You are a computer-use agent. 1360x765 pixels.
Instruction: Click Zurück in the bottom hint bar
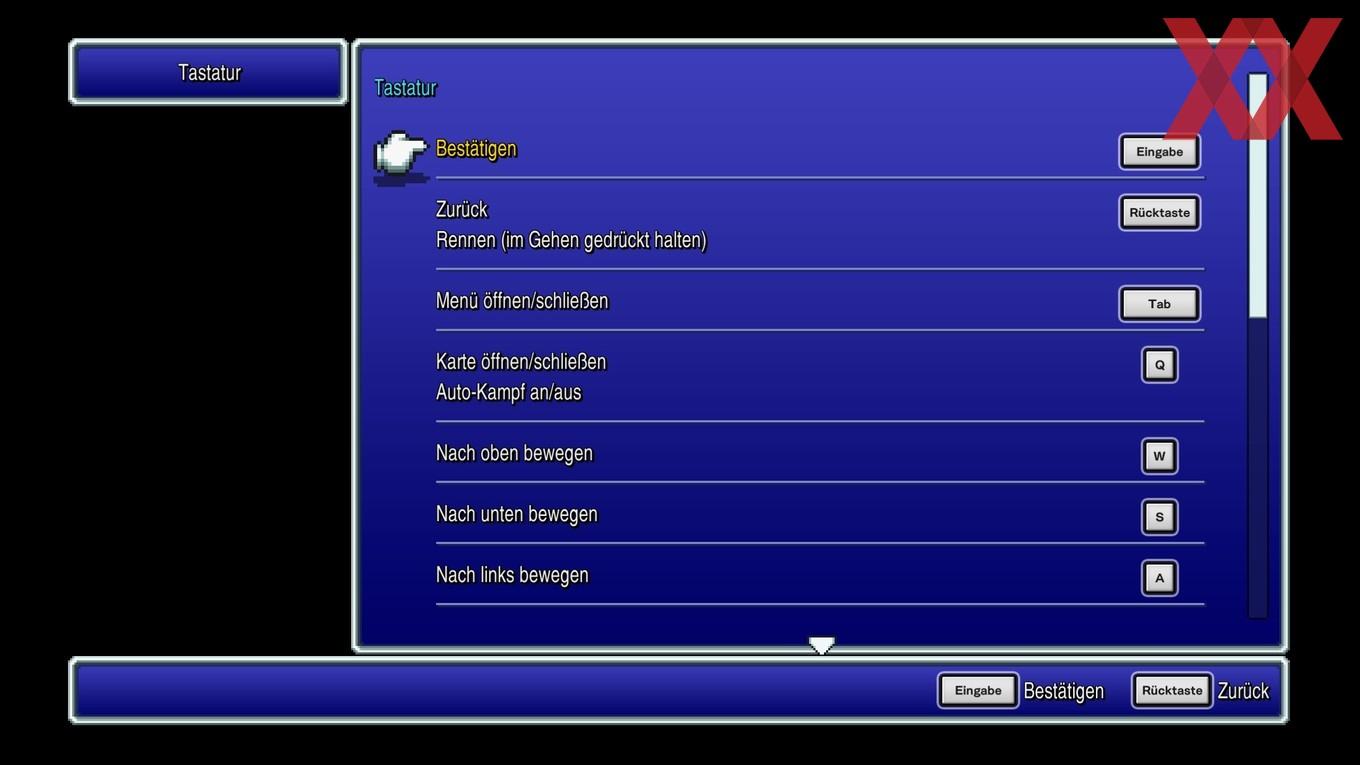coord(1243,691)
